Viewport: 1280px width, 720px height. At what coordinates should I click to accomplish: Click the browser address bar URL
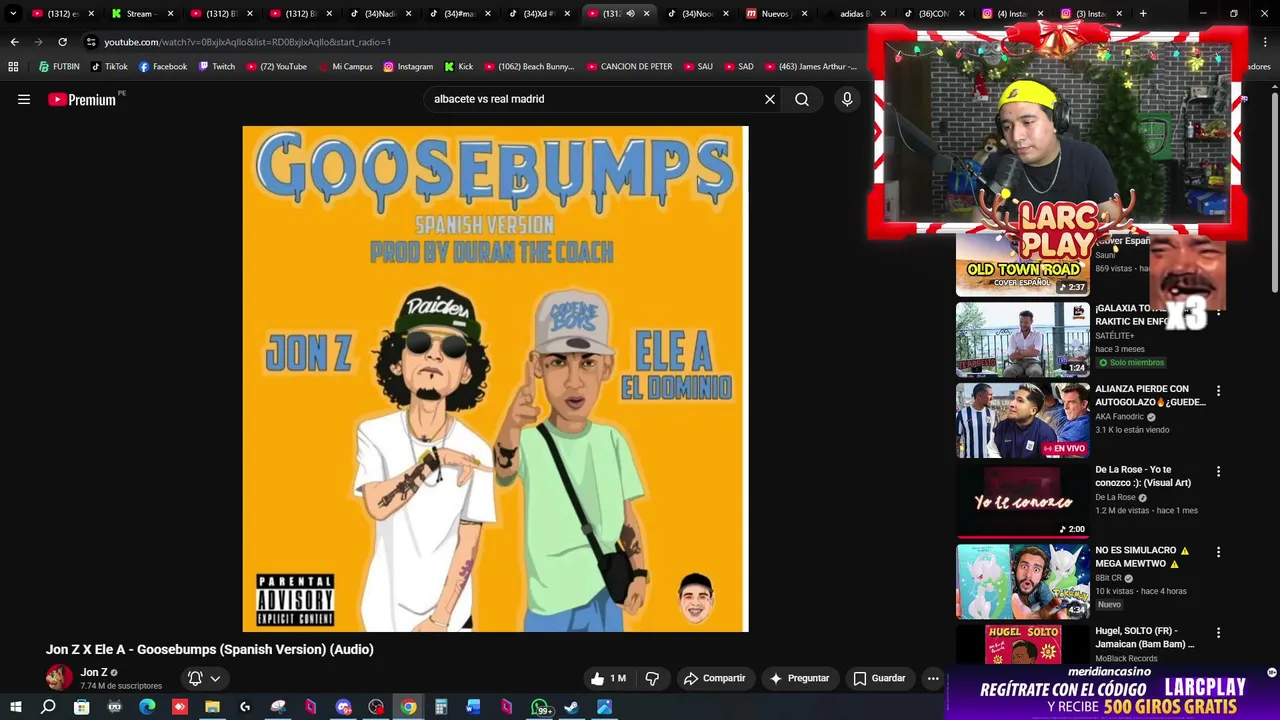247,42
